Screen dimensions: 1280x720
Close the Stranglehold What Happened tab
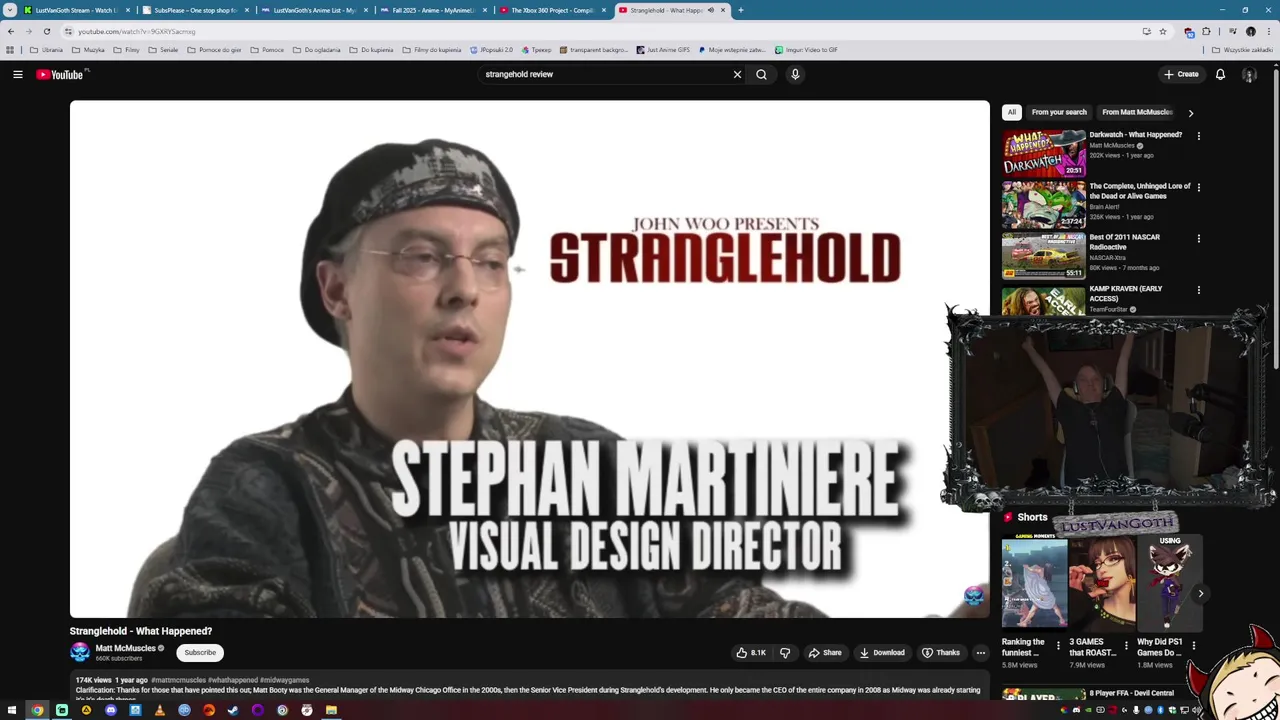click(722, 10)
